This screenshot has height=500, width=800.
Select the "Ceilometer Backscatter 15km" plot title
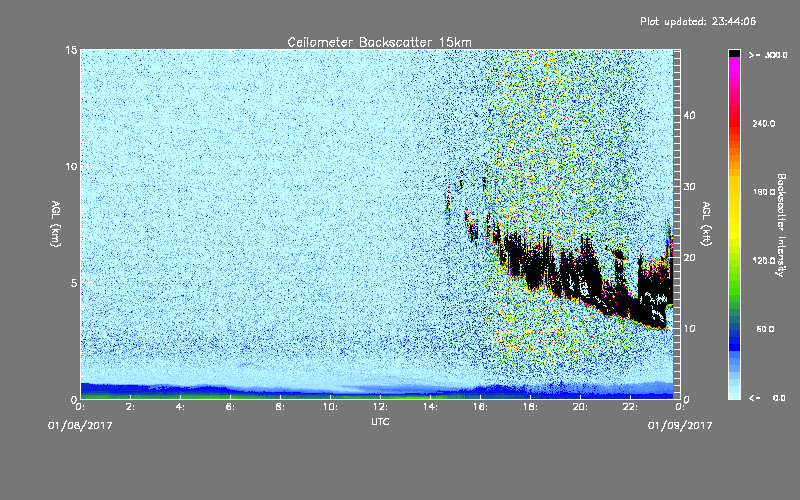pyautogui.click(x=380, y=42)
